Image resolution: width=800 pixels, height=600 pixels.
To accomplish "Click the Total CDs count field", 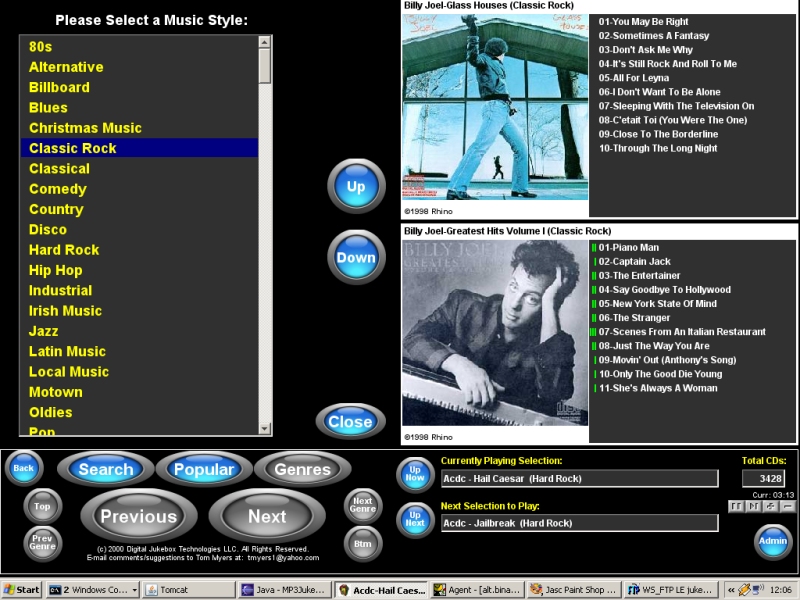I will pos(763,479).
